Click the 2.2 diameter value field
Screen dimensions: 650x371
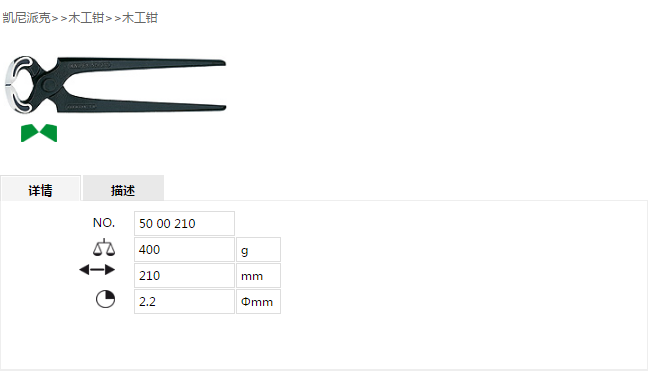(x=184, y=301)
